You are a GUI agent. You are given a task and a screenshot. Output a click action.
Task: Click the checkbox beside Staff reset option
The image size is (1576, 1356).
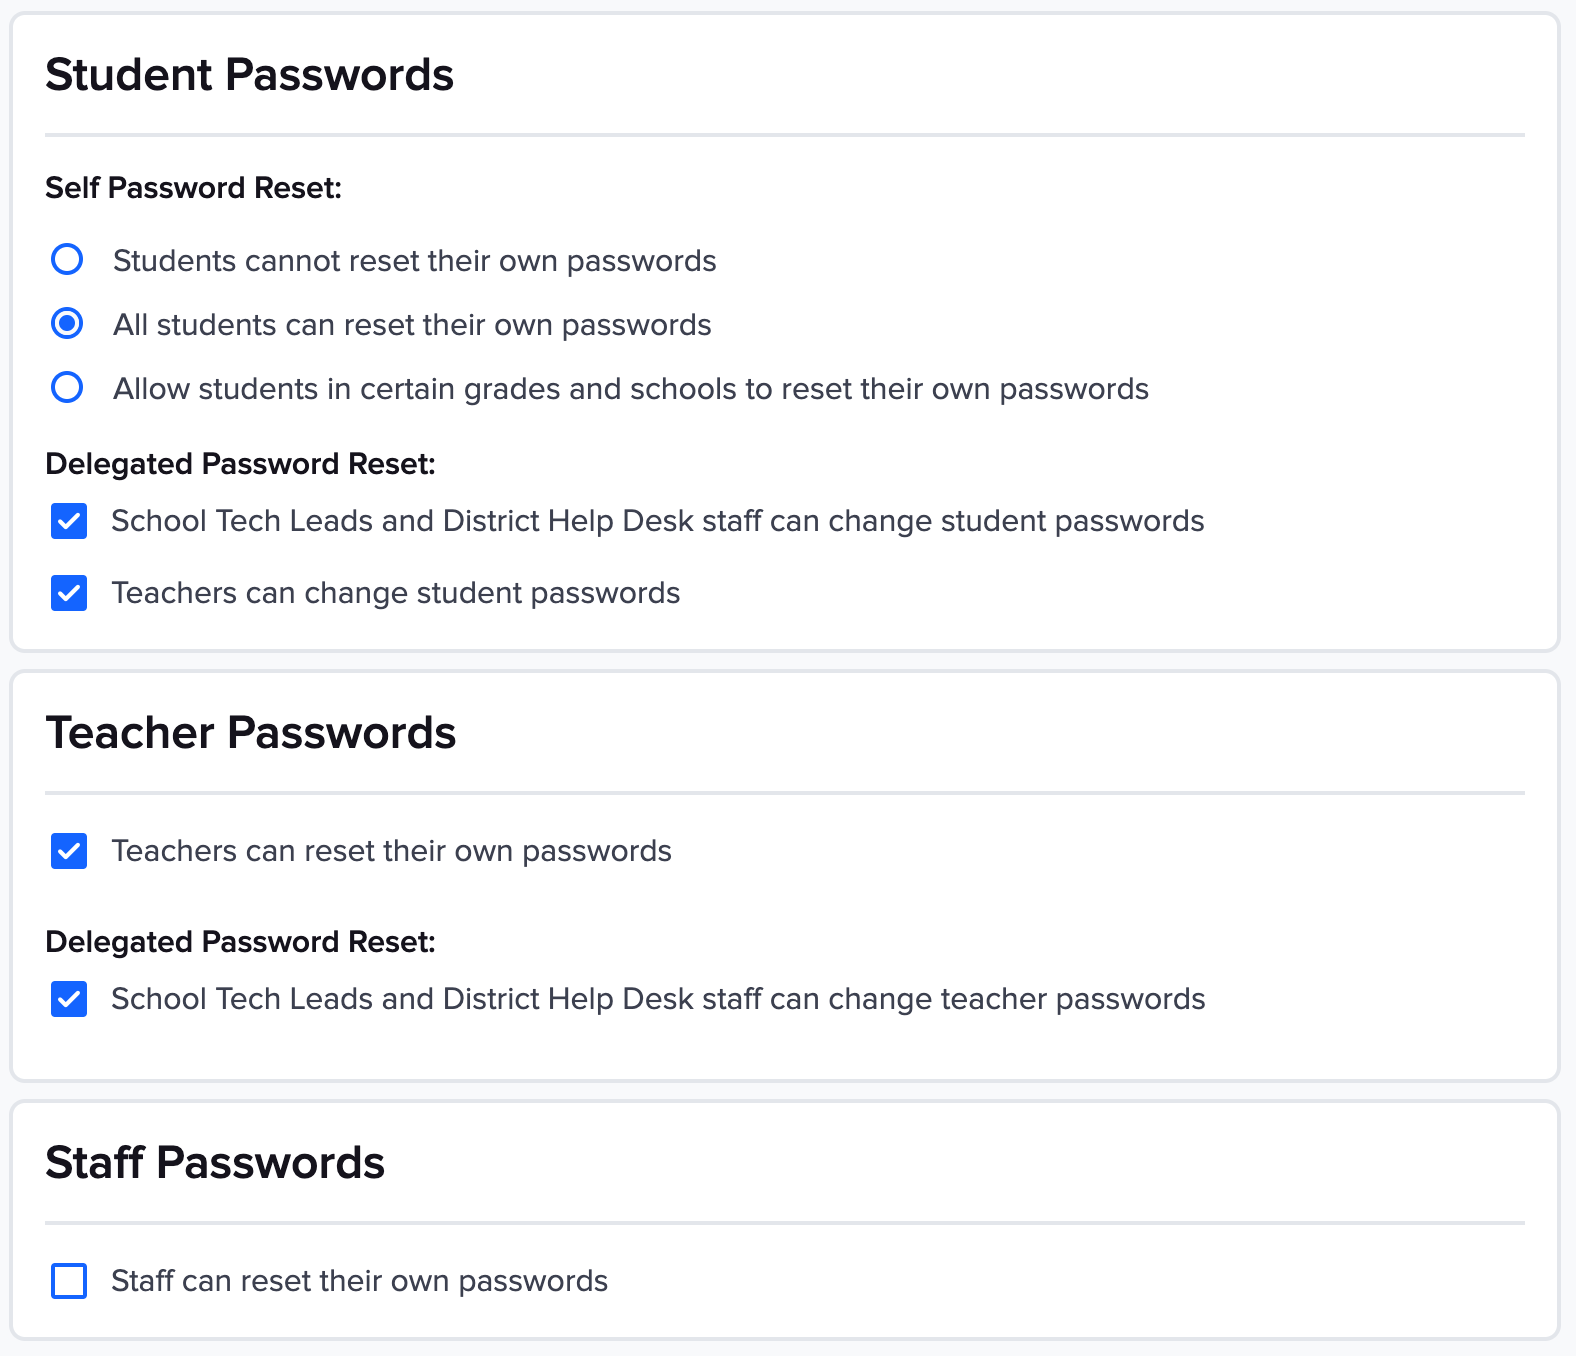point(68,1281)
